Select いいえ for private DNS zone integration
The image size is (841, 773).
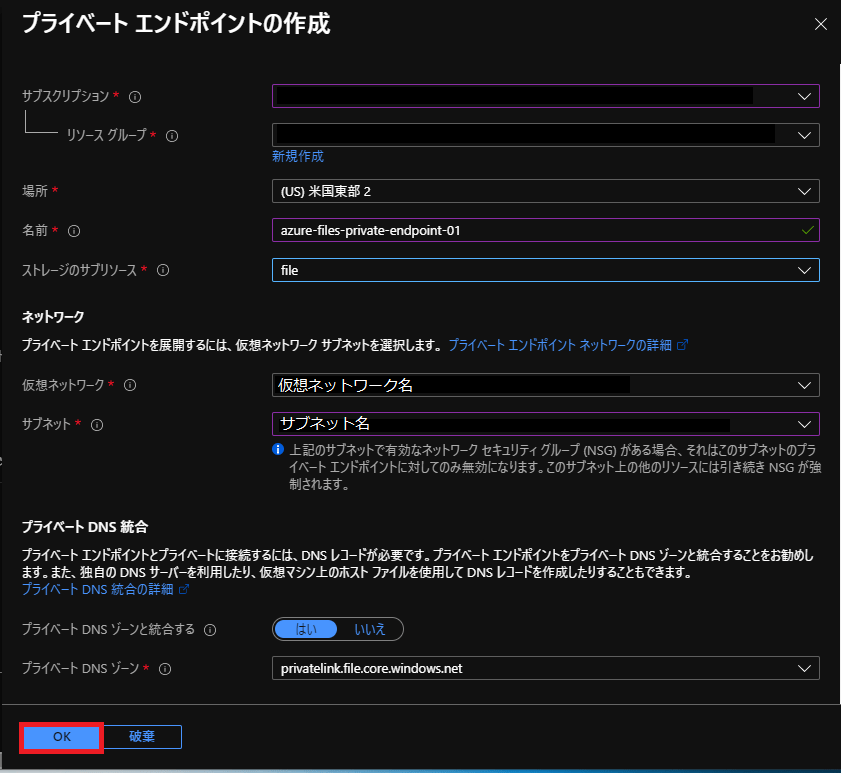click(x=370, y=629)
